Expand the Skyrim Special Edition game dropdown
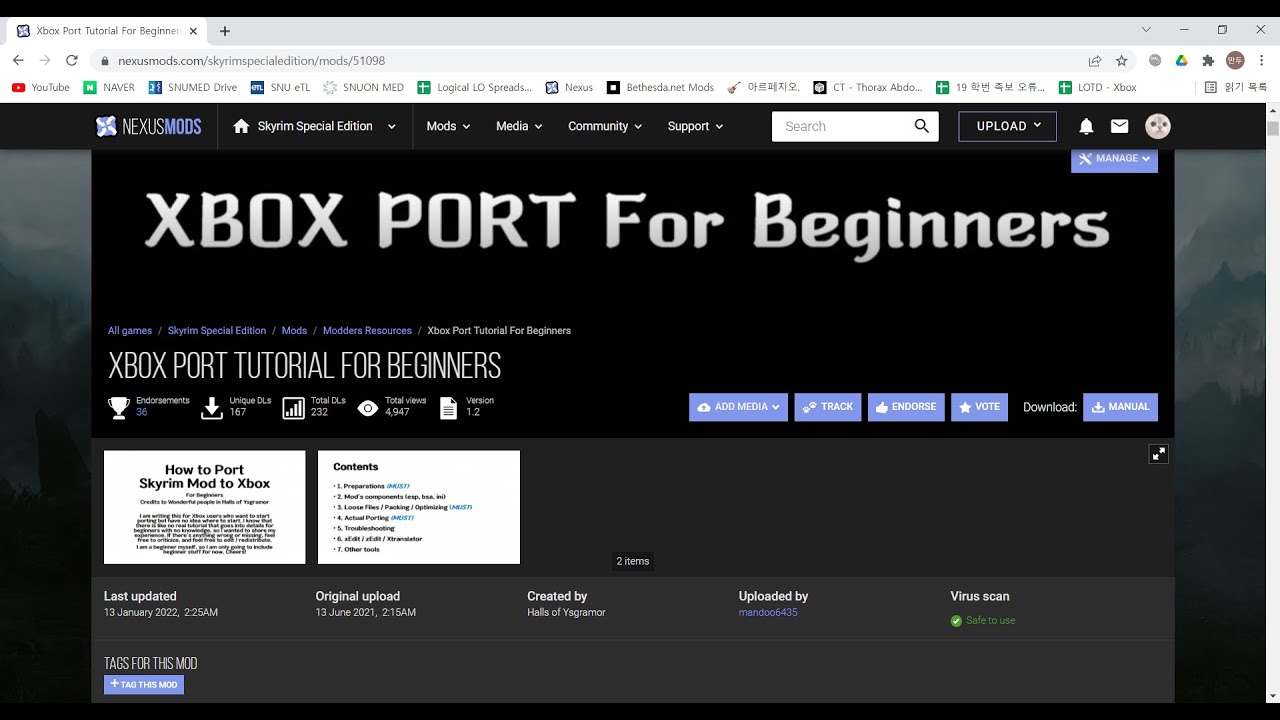This screenshot has height=720, width=1280. tap(391, 127)
